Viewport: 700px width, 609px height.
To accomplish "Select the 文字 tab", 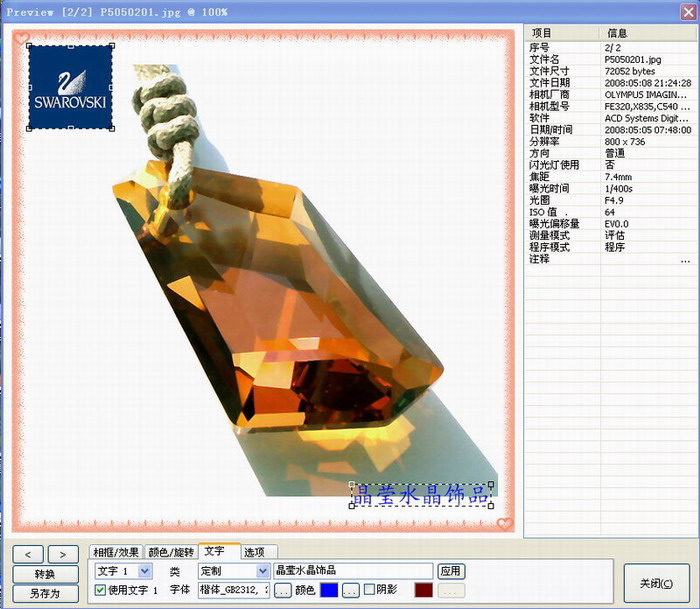I will (219, 551).
